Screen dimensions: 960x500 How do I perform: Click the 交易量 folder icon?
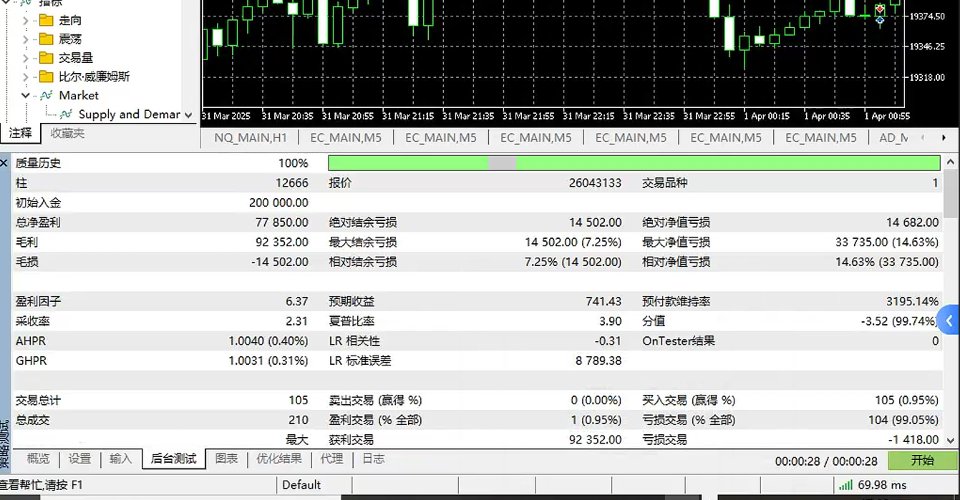[x=46, y=58]
